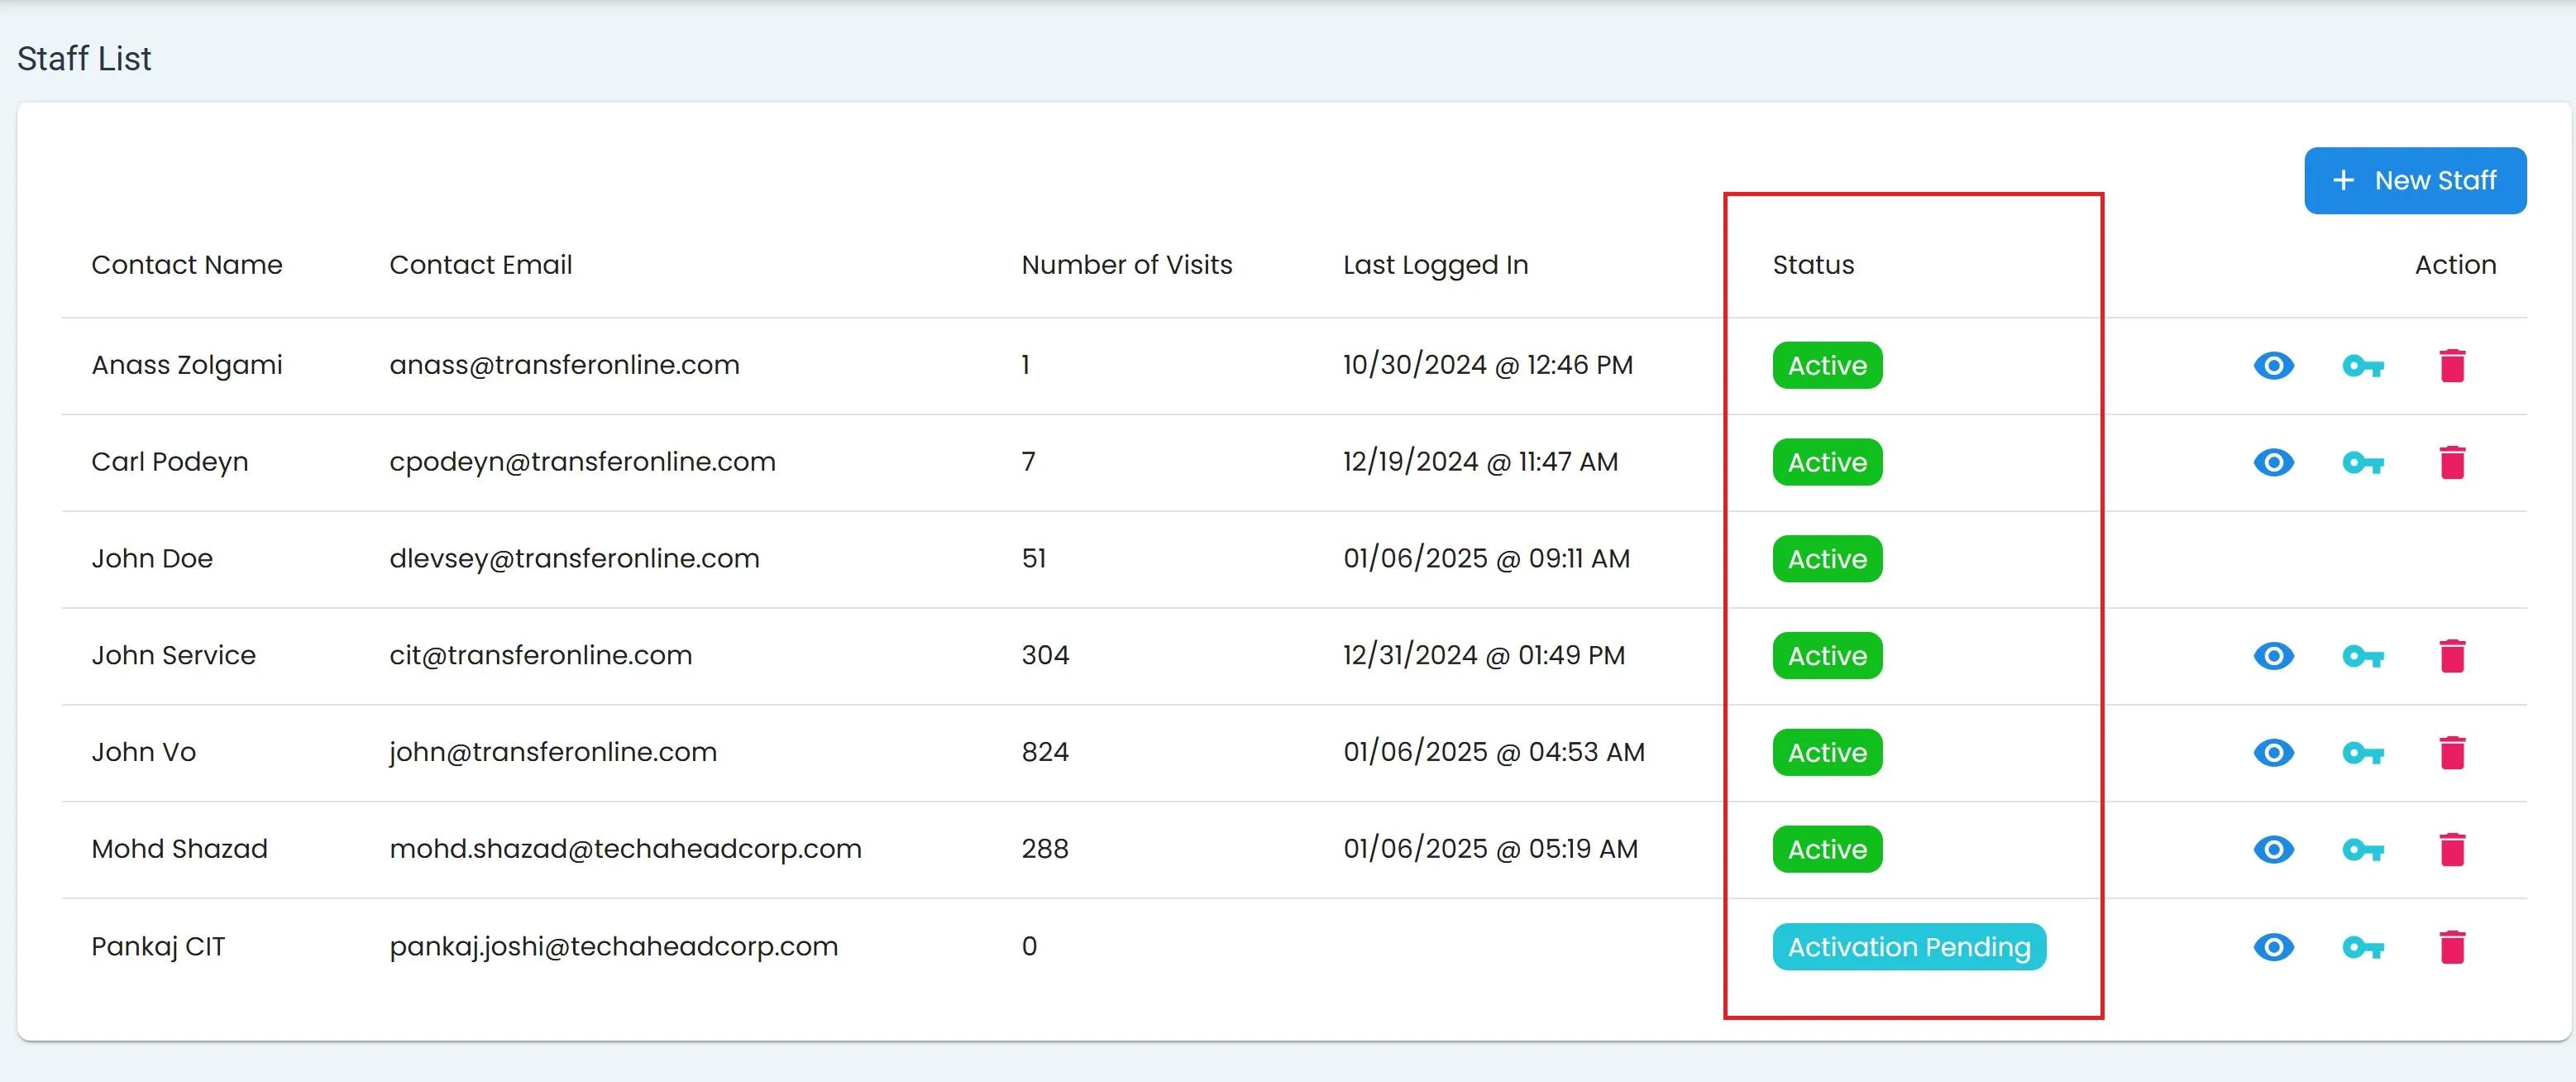Screen dimensions: 2576x1082
Task: Click the Status column header
Action: tap(1812, 265)
